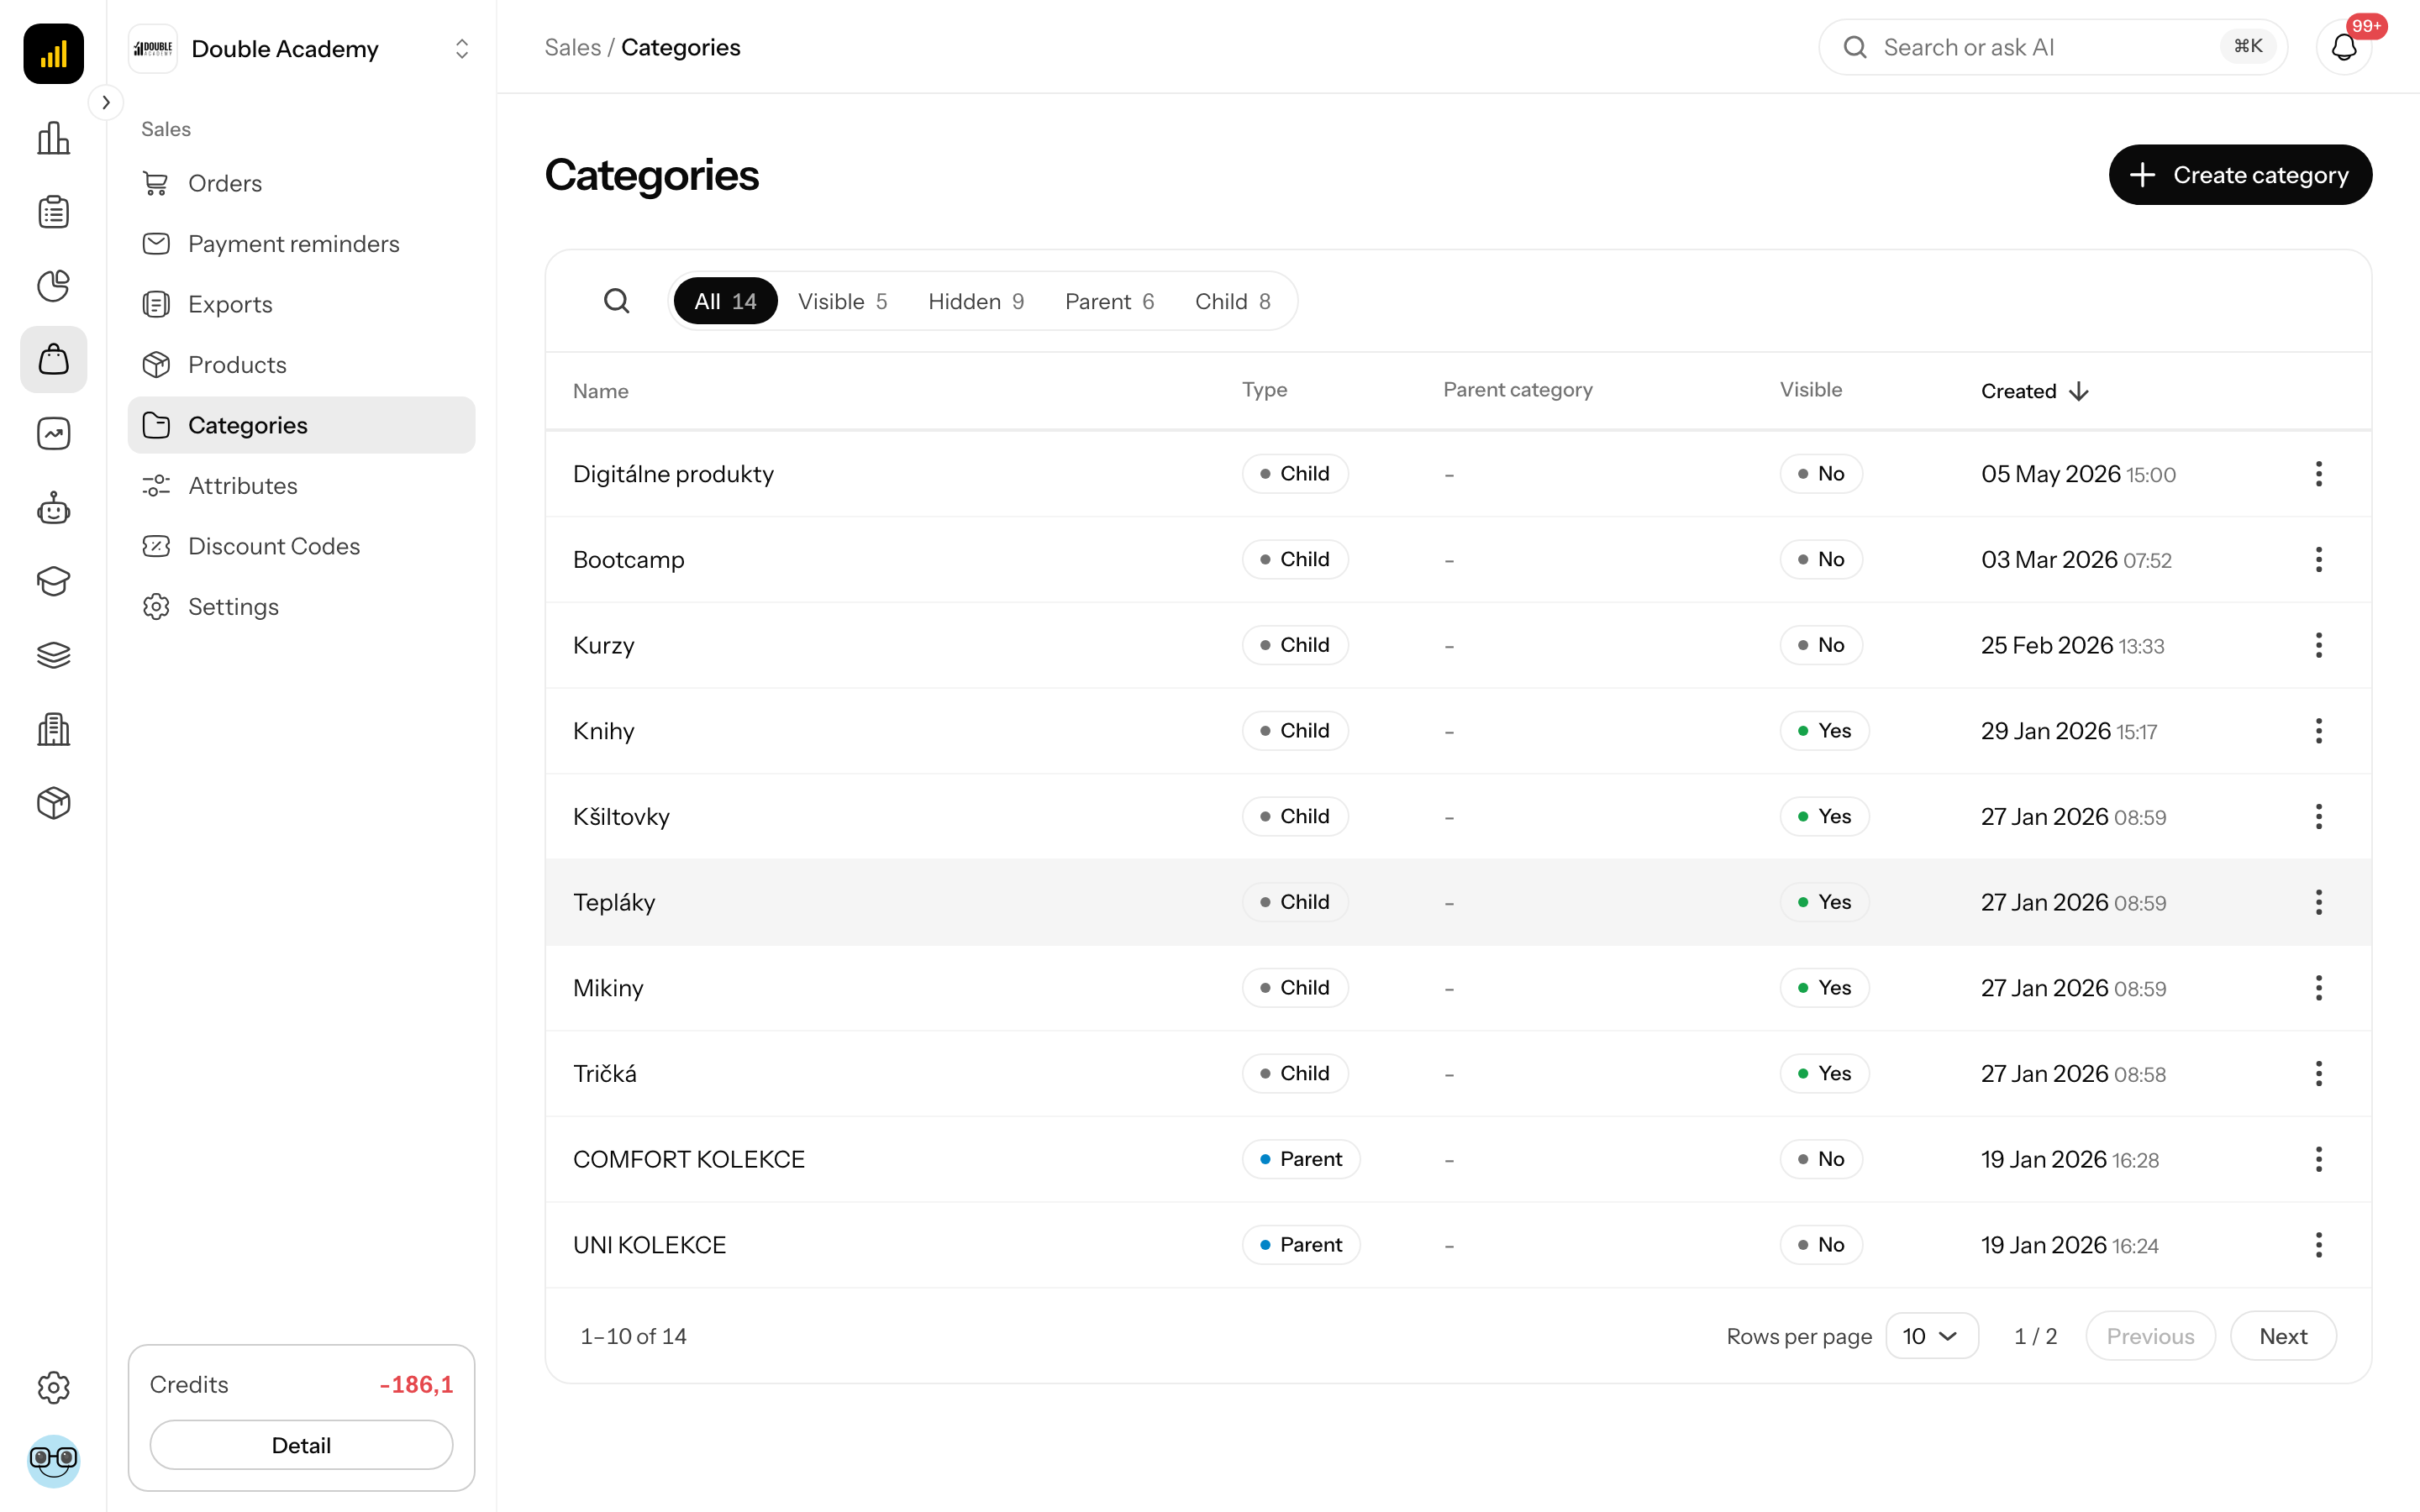Click the Credits Detail button
The height and width of the screenshot is (1512, 2420).
301,1445
